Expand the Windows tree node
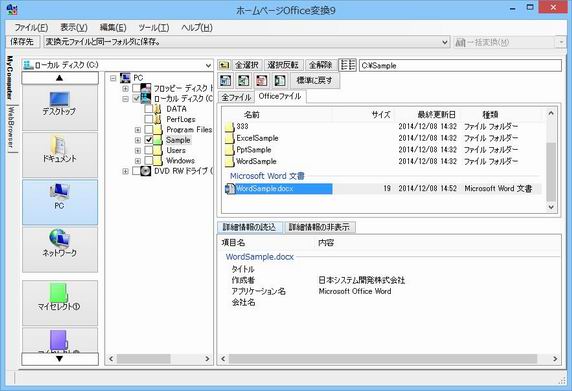Image resolution: width=572 pixels, height=391 pixels. click(138, 160)
